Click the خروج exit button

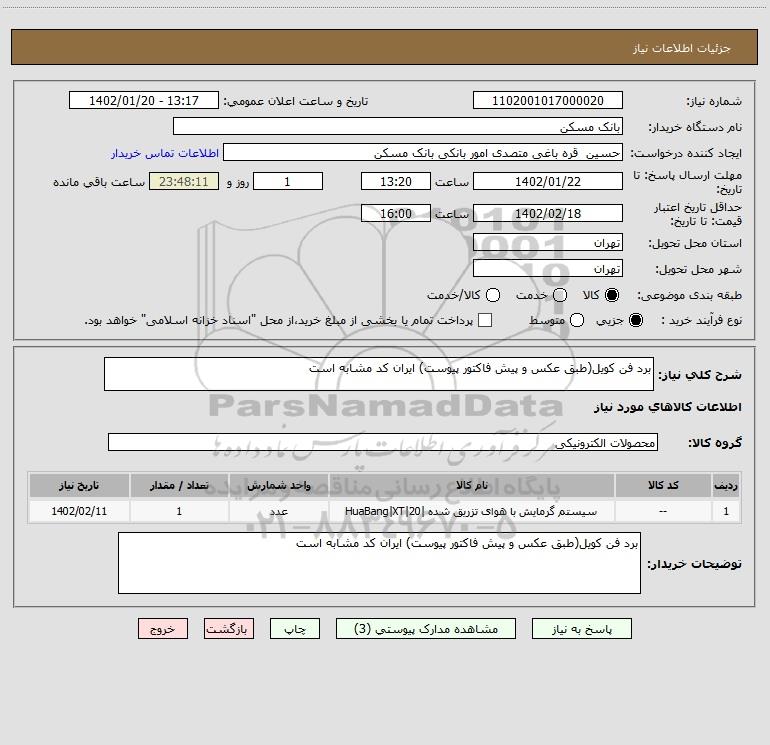point(163,629)
